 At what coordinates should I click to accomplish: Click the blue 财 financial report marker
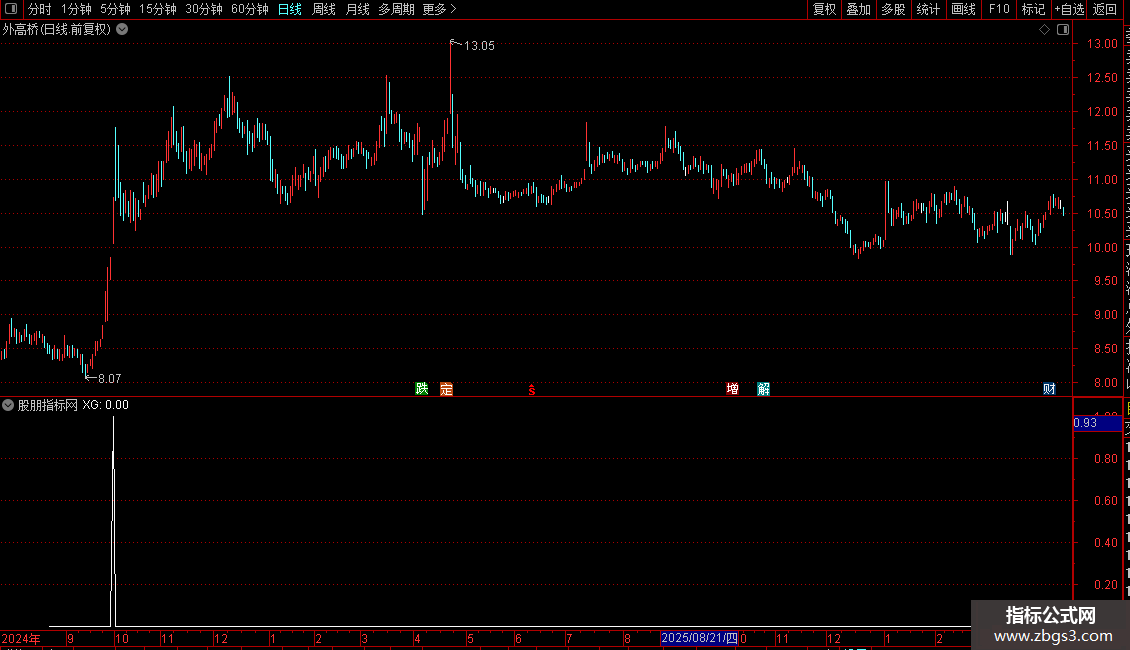(1049, 389)
